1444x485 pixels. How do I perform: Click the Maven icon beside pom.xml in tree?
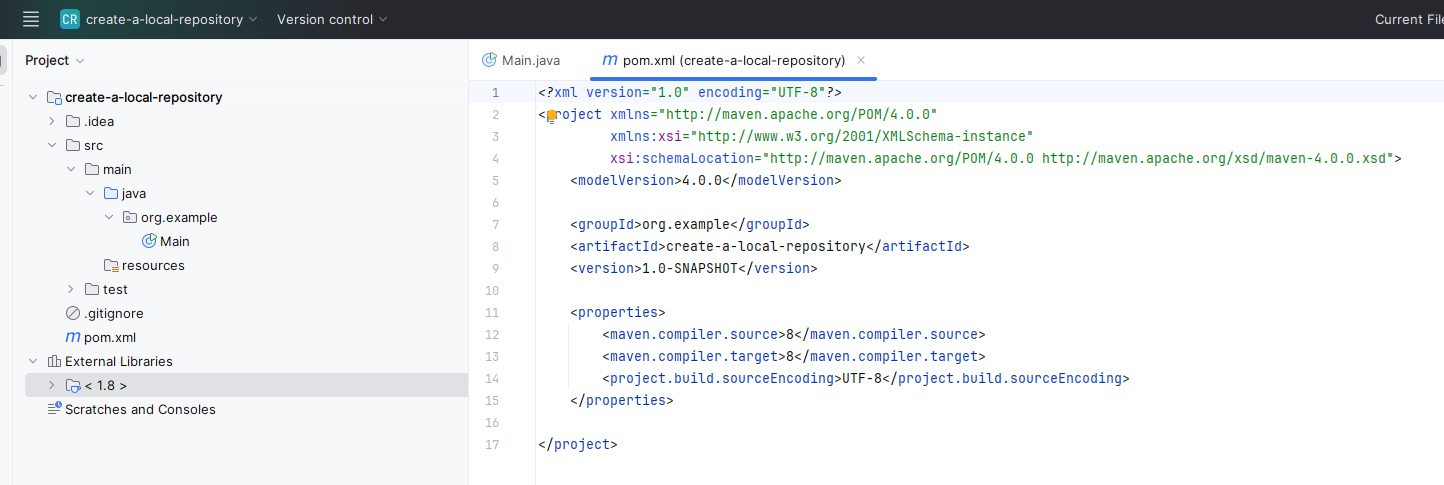[x=73, y=337]
